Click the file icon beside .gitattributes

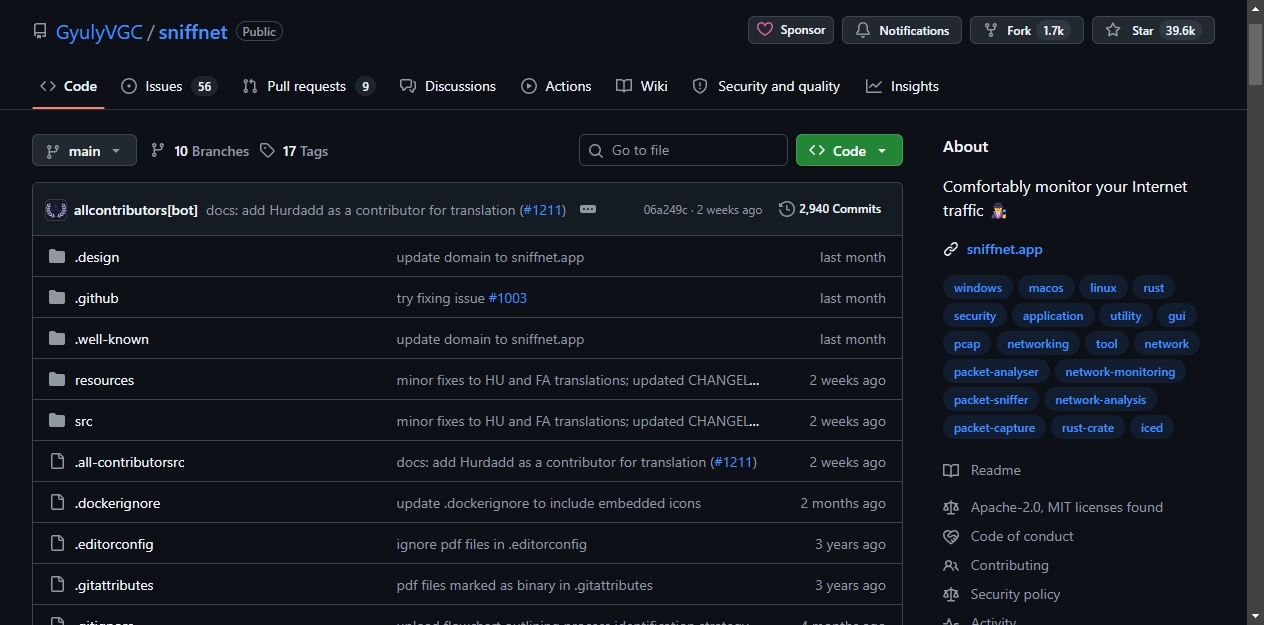coord(57,585)
